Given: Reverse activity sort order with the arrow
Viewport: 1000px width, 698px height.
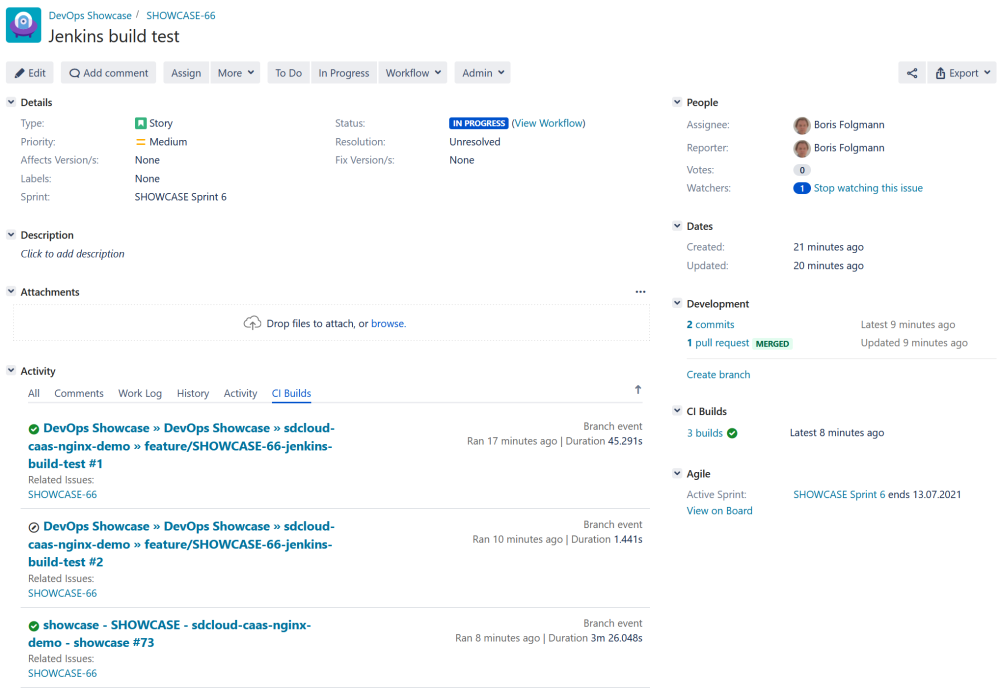Looking at the screenshot, I should [x=638, y=390].
